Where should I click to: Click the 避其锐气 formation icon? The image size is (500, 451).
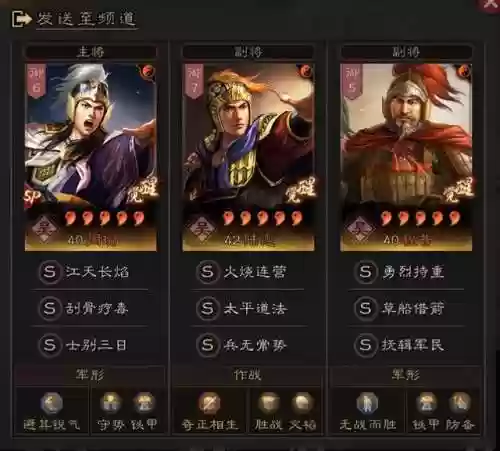click(x=51, y=403)
